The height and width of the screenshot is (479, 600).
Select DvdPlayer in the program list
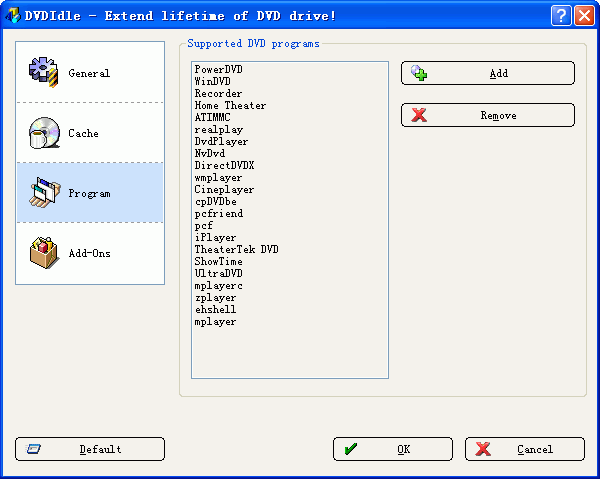tap(221, 142)
